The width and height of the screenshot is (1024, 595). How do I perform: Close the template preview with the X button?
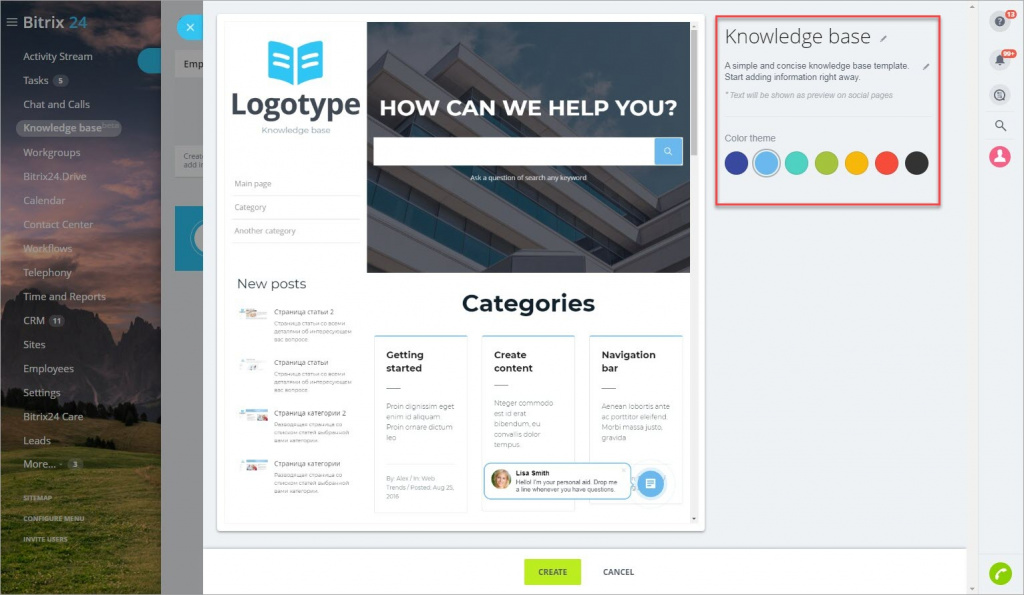[190, 27]
